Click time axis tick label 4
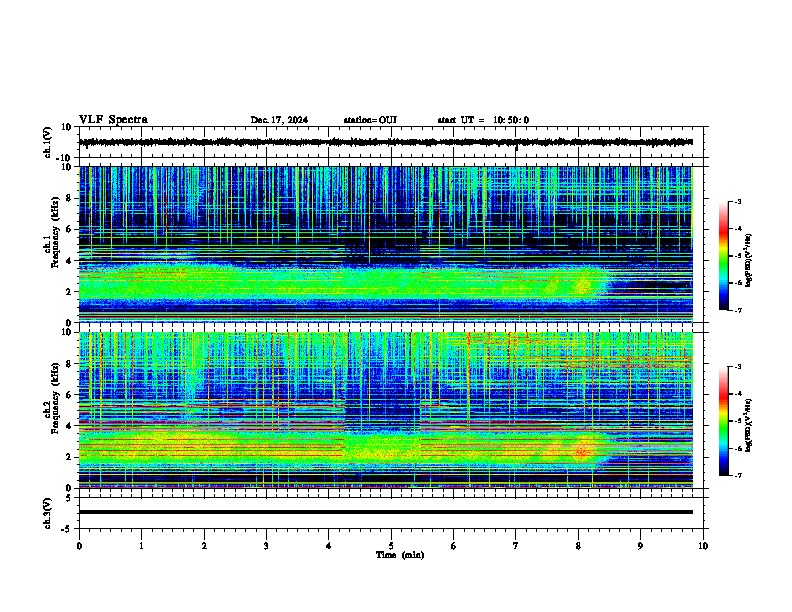The image size is (792, 612). (329, 546)
